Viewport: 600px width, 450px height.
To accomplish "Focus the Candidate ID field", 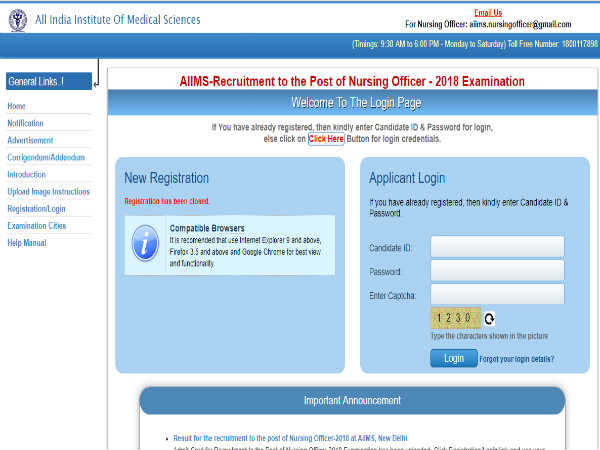I will coord(497,247).
